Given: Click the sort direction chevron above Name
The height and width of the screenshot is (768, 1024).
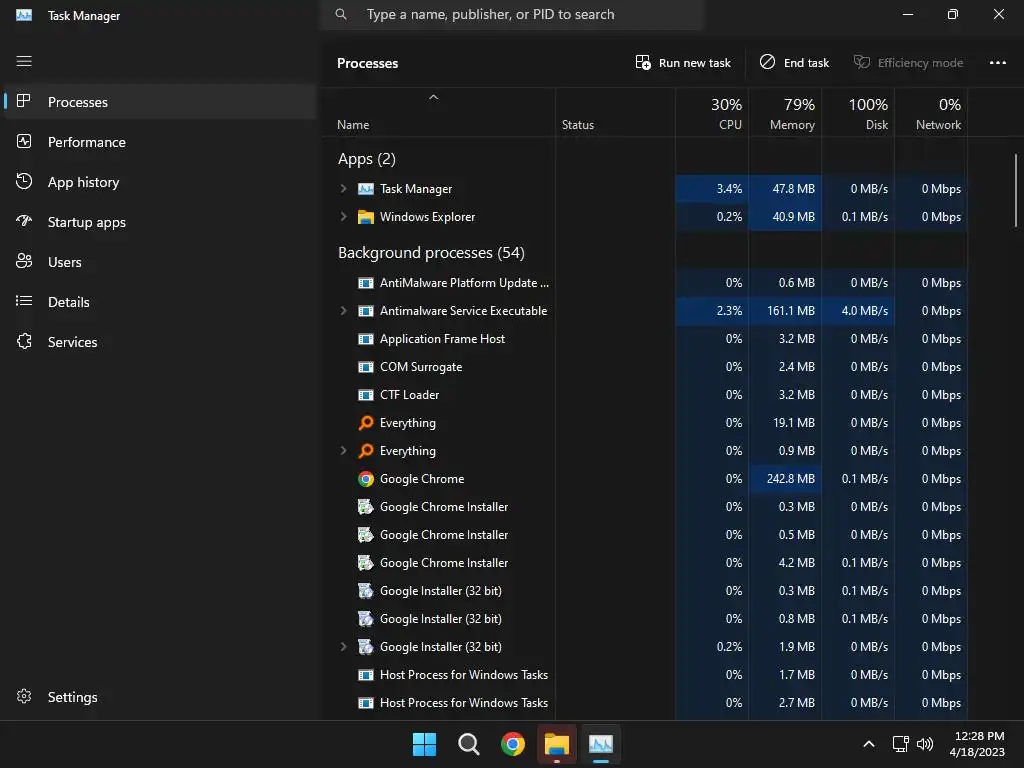Looking at the screenshot, I should coord(433,97).
